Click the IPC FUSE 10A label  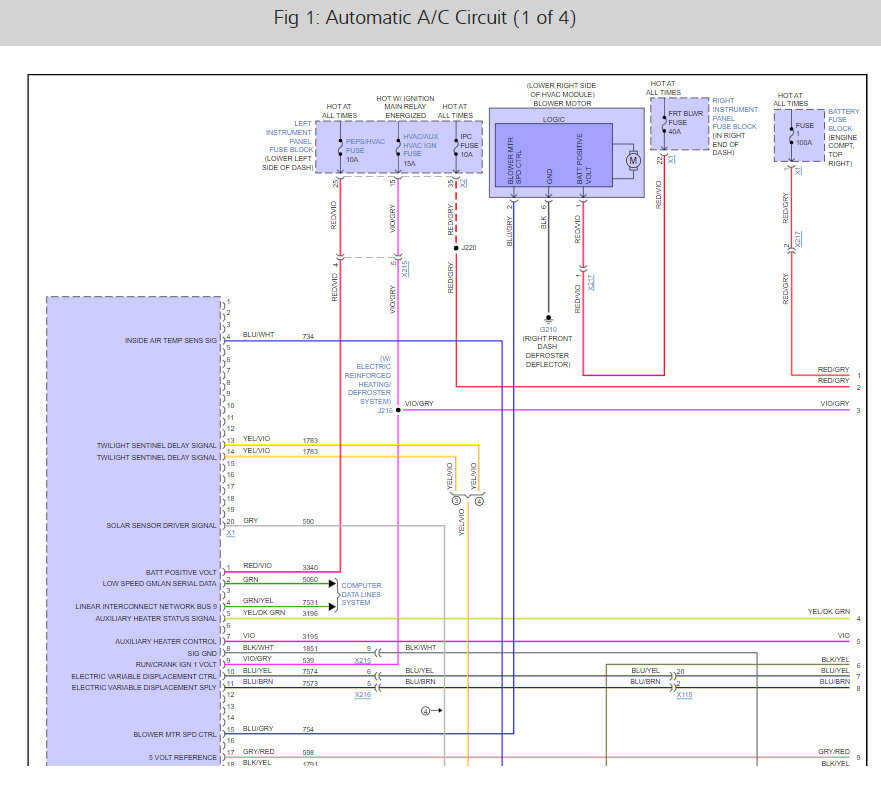click(x=469, y=146)
